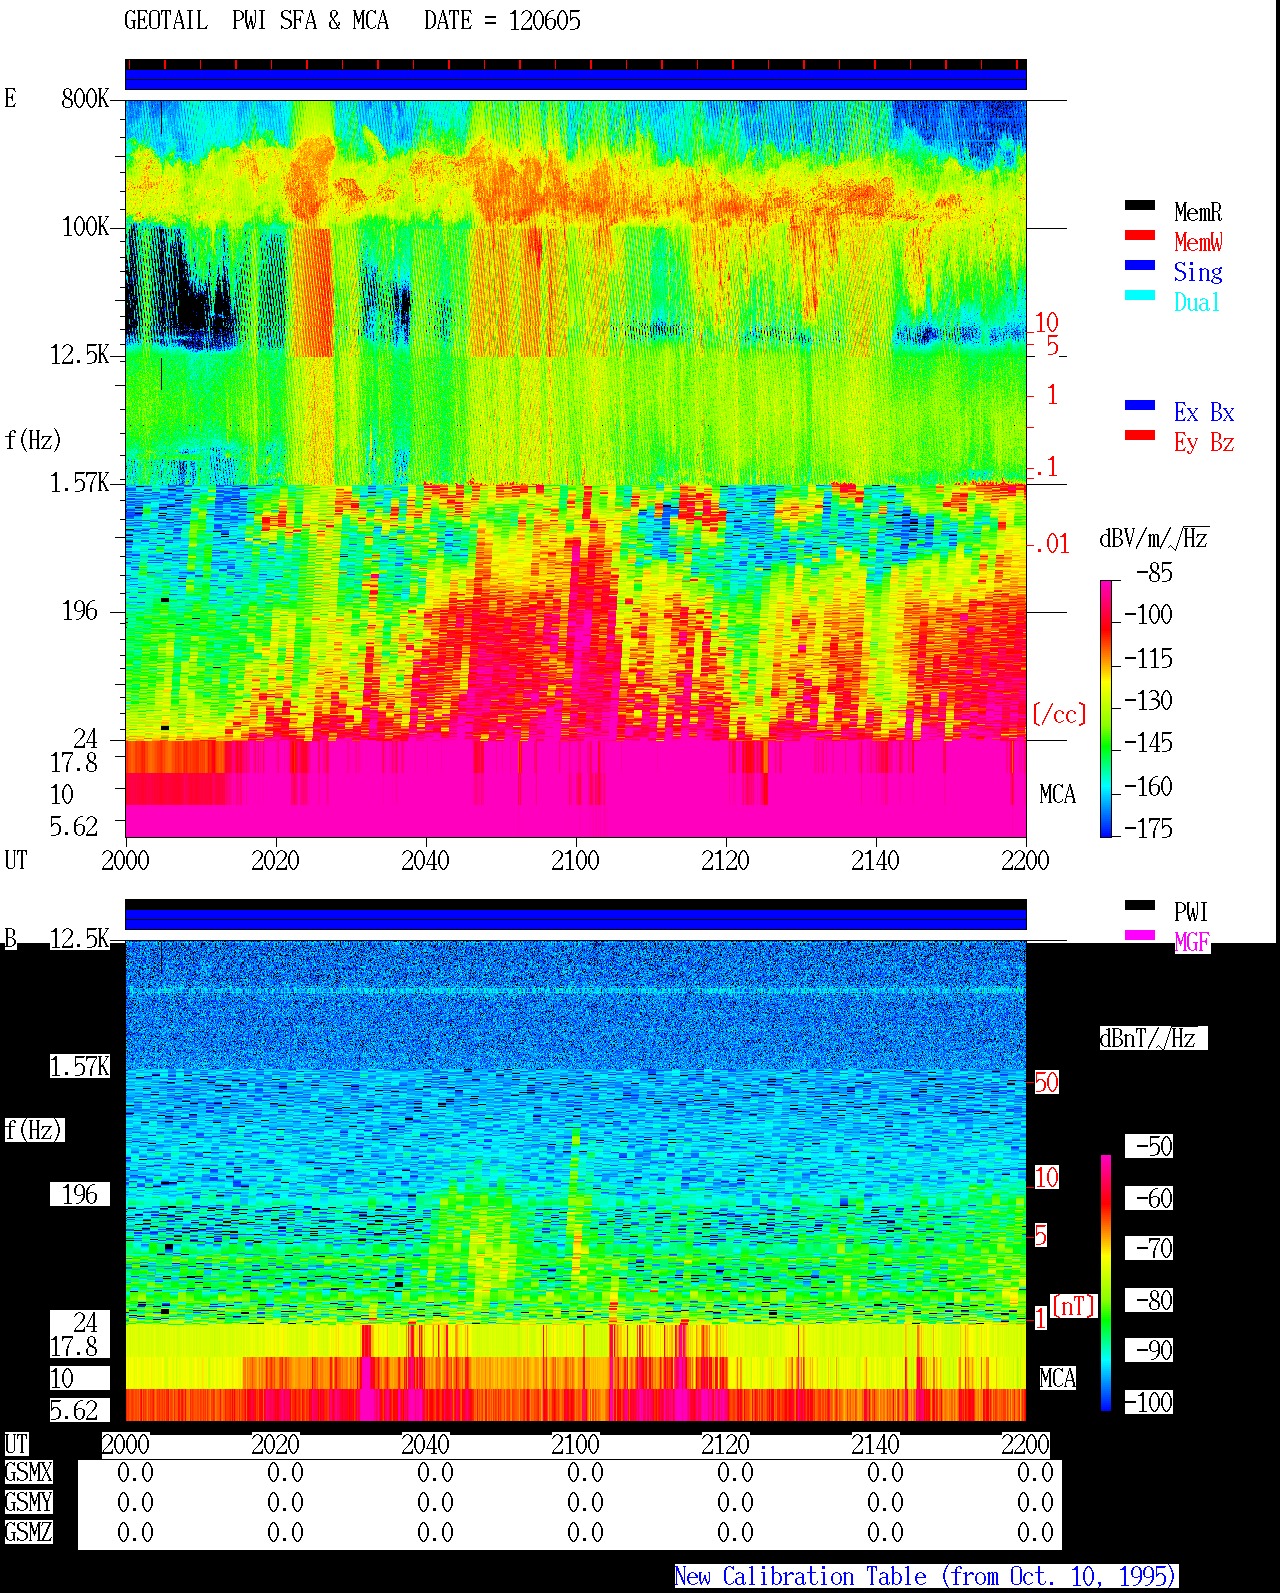The width and height of the screenshot is (1280, 1593).
Task: Click the -130 value on the E color scale
Action: pyautogui.click(x=1148, y=701)
